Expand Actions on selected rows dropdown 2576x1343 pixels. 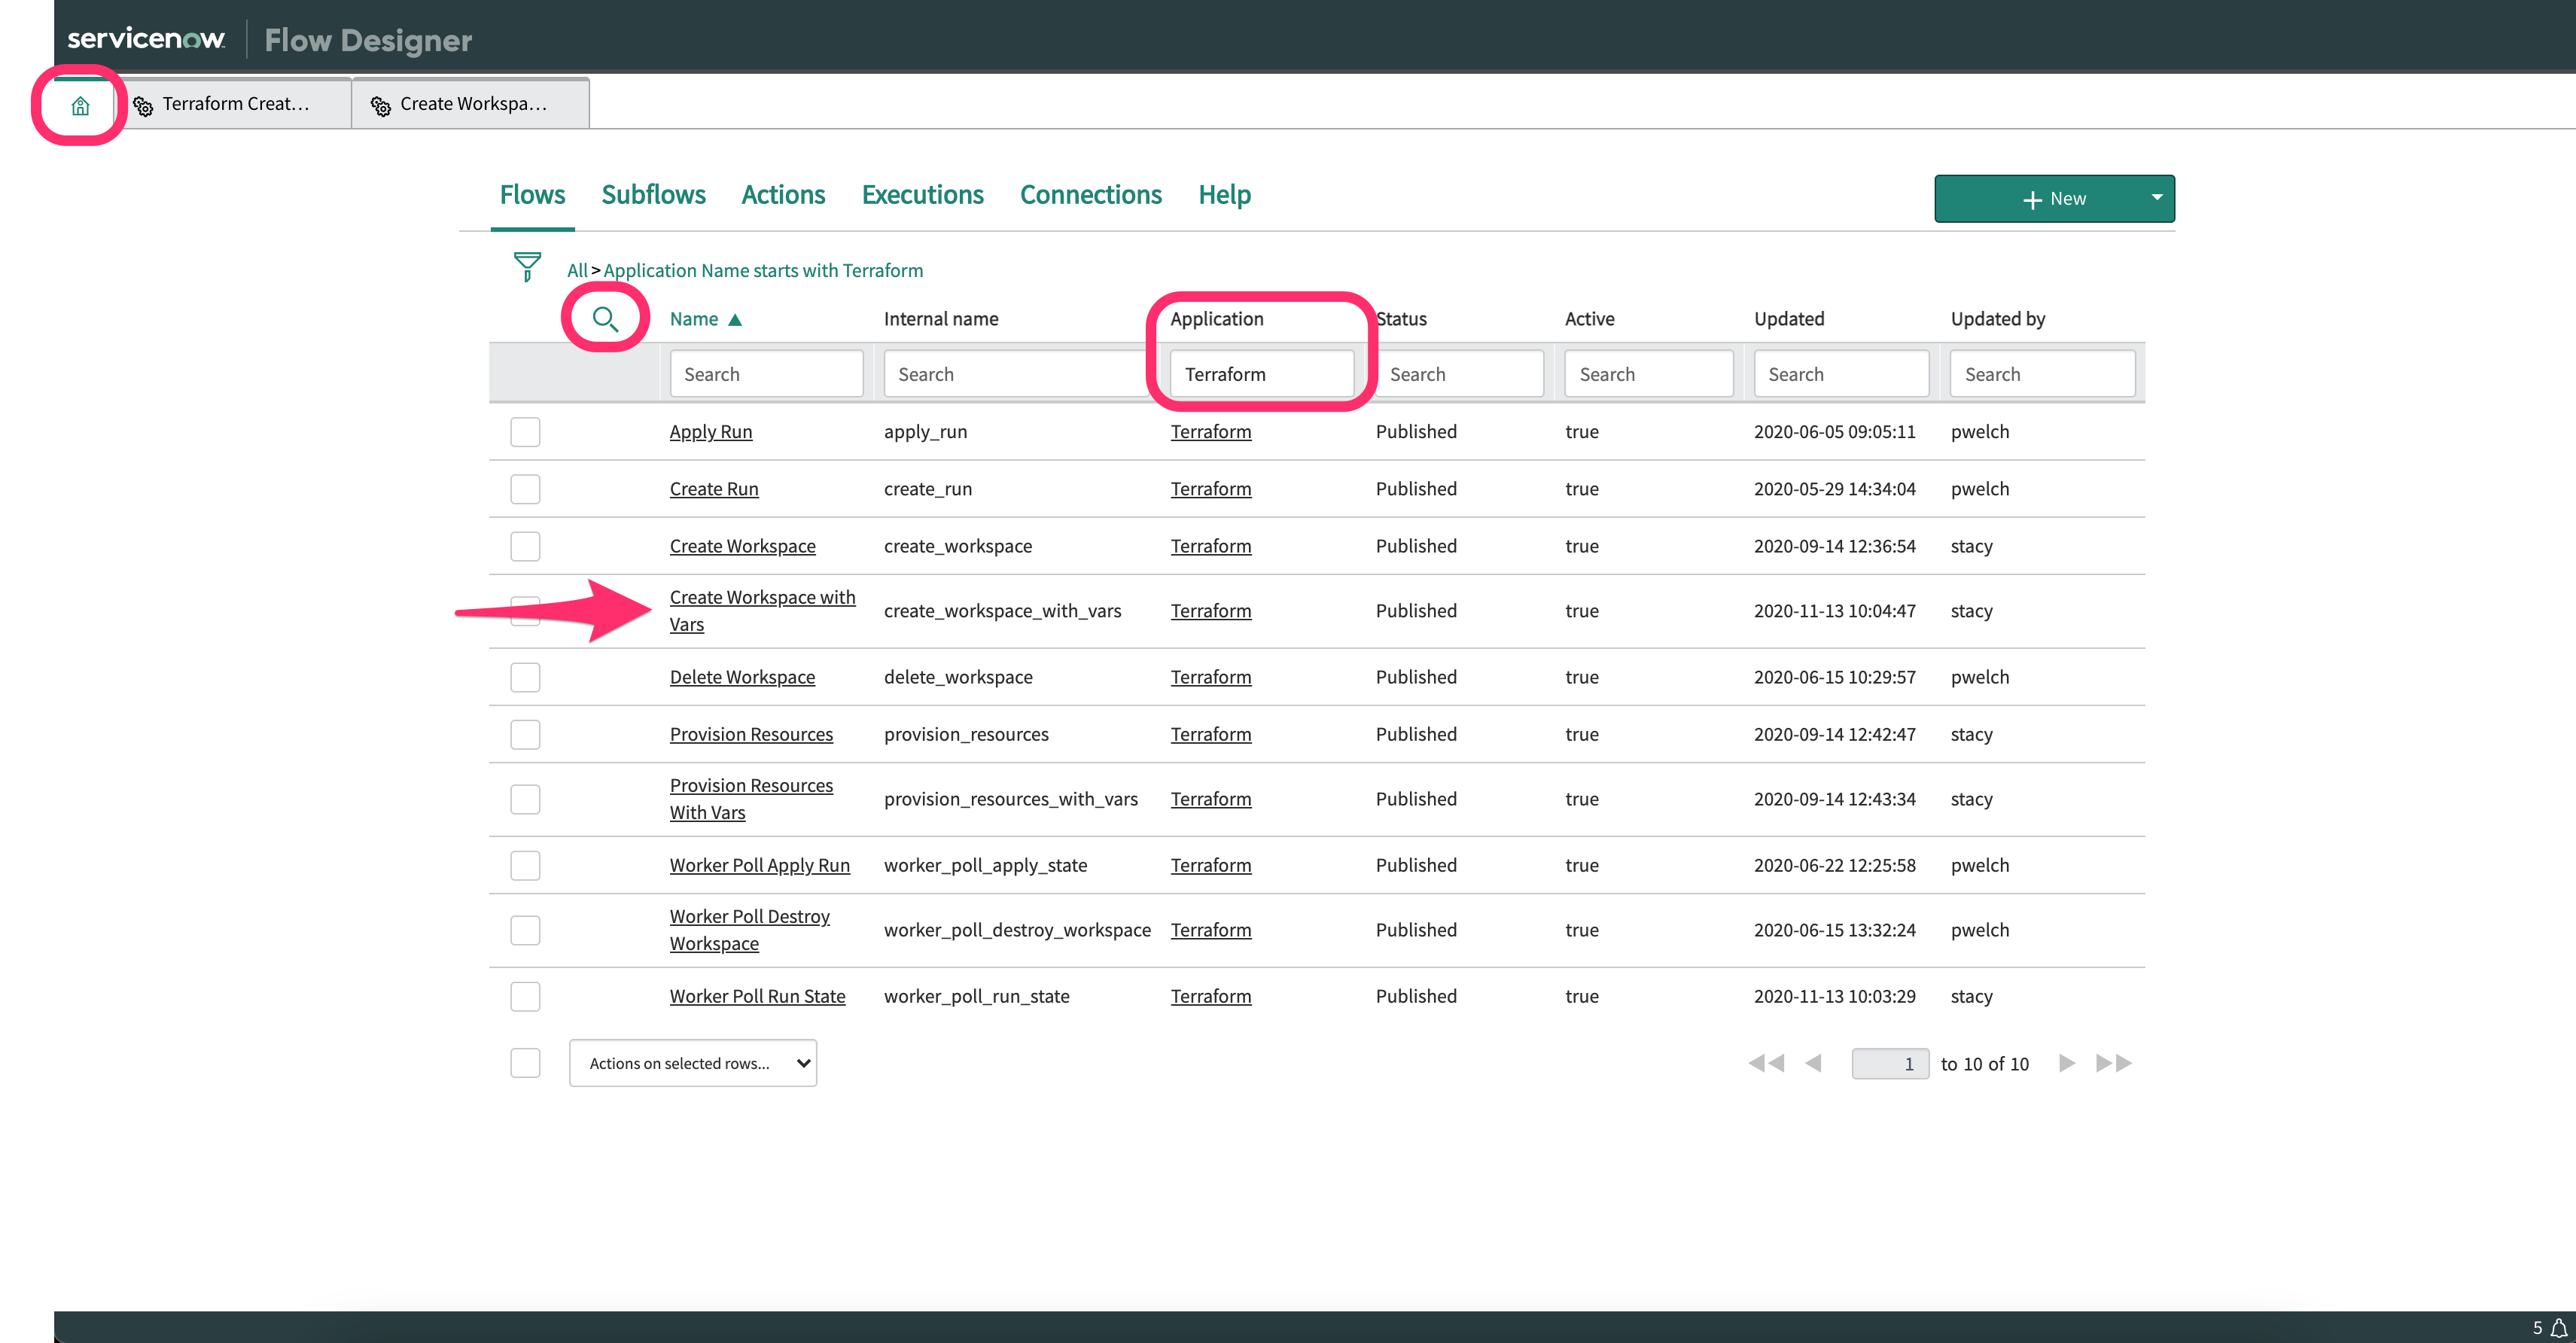coord(693,1063)
